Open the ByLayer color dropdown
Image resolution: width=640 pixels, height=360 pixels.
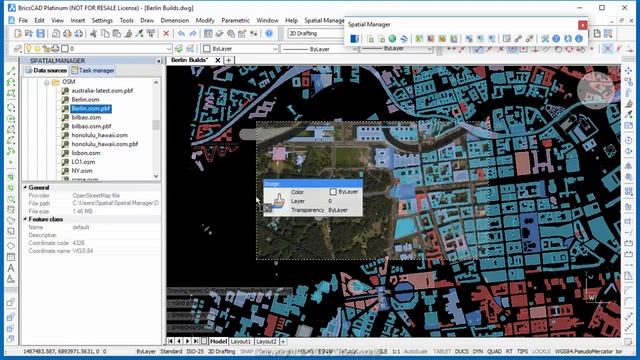tap(275, 49)
